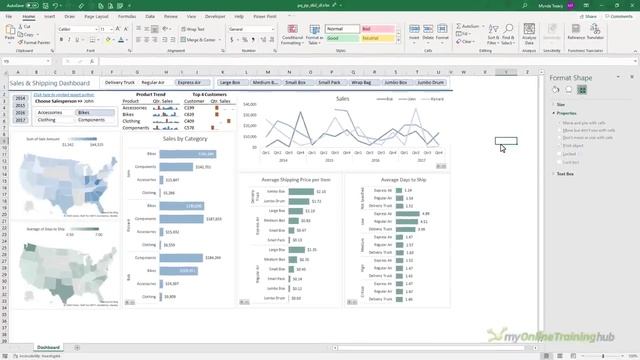The image size is (640, 360).
Task: Open the Font name dropdown
Action: coord(96,29)
